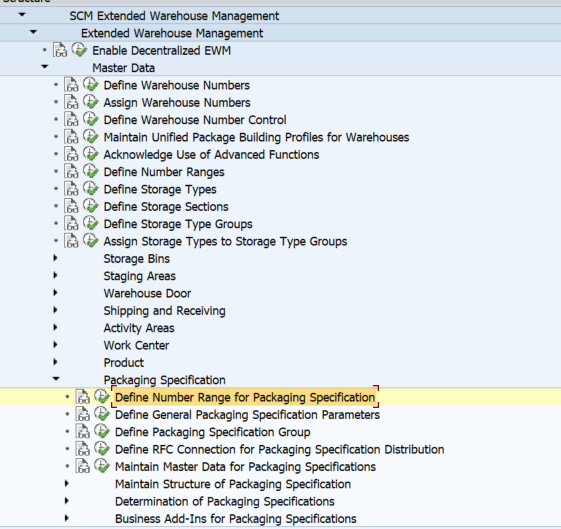Screen dimensions: 561x529
Task: Expand the Warehouse Door node
Action: click(x=55, y=293)
